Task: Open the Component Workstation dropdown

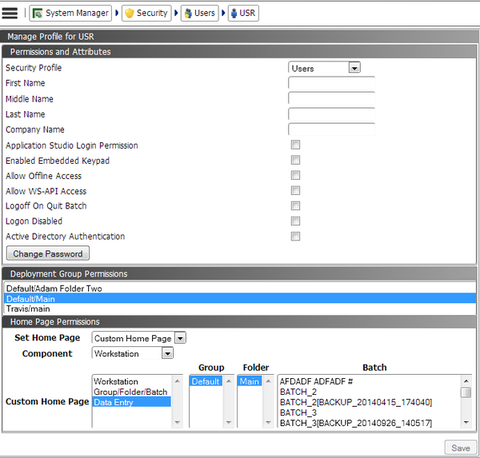Action: click(133, 353)
